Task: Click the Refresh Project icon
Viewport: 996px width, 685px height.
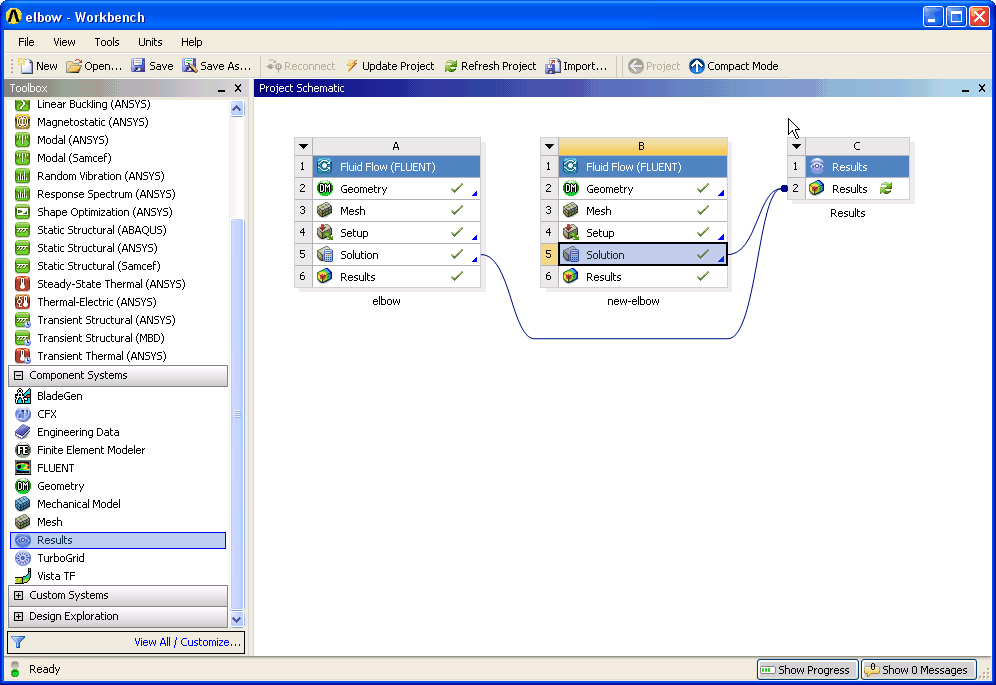Action: coord(451,66)
